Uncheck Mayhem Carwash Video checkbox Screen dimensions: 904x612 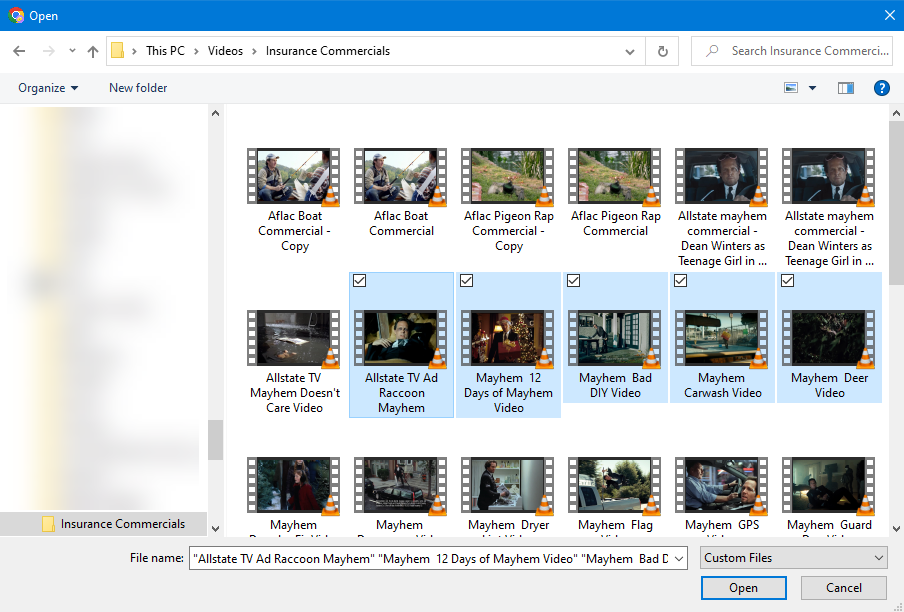point(680,281)
